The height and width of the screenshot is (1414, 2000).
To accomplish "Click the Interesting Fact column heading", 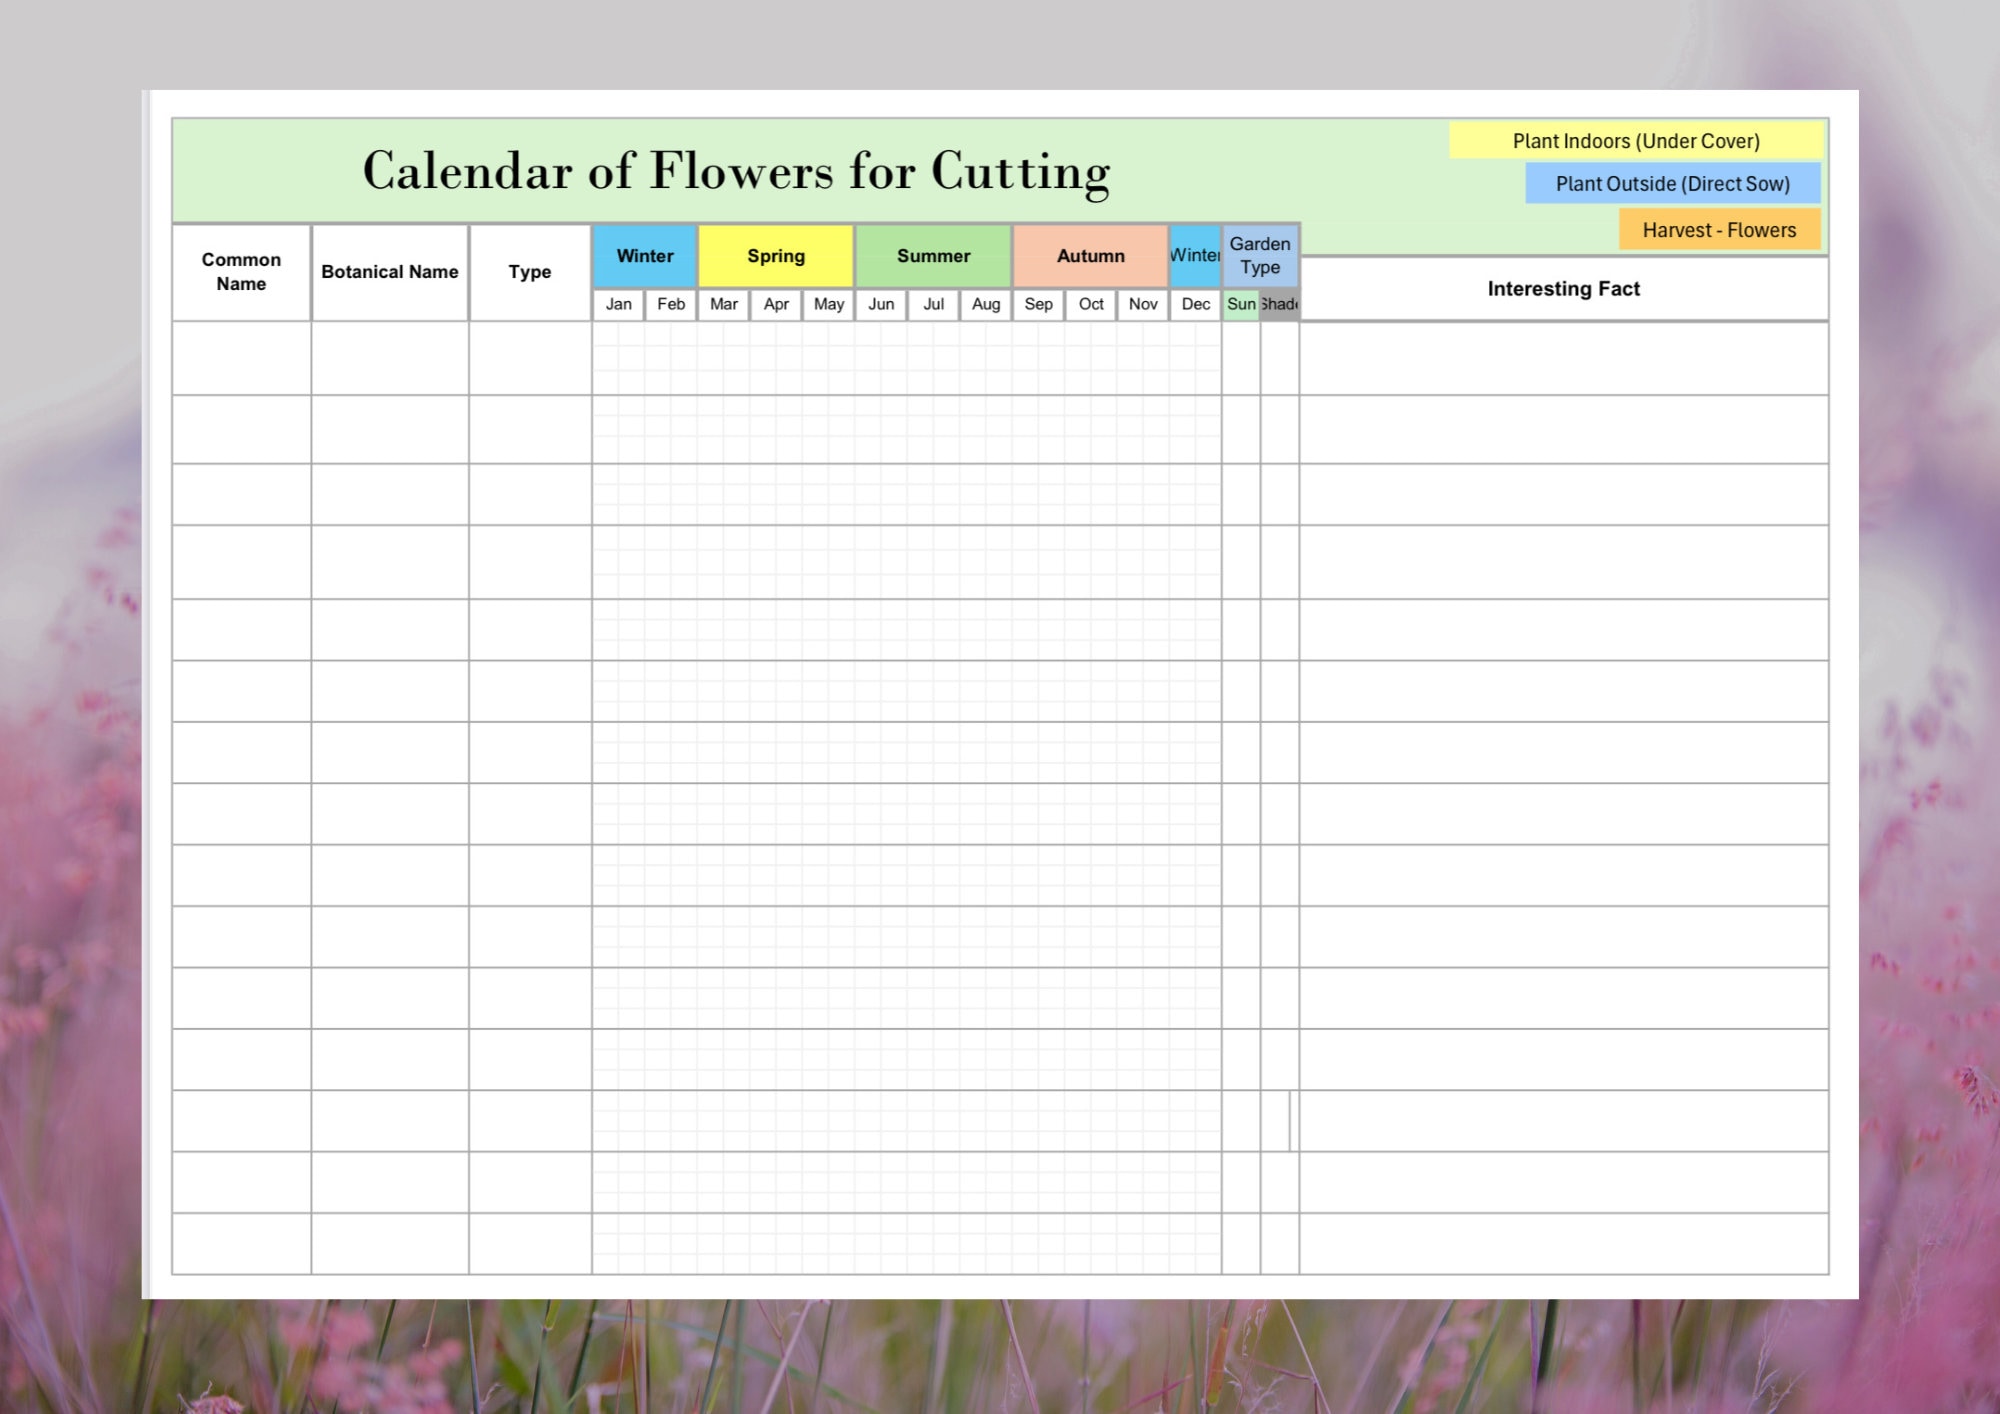I will click(x=1563, y=288).
